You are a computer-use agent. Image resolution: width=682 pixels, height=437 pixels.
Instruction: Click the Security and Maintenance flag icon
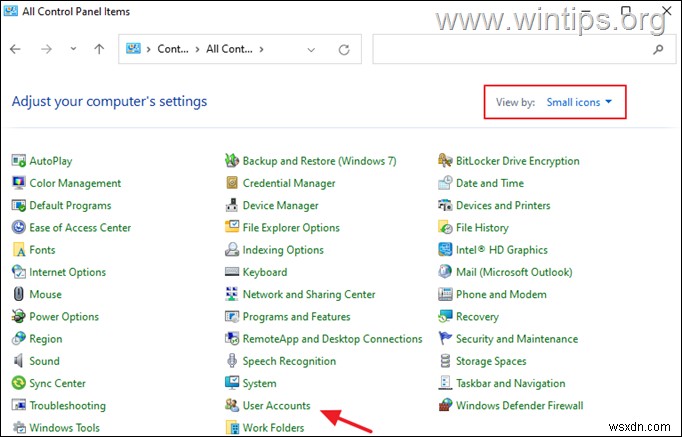(445, 339)
